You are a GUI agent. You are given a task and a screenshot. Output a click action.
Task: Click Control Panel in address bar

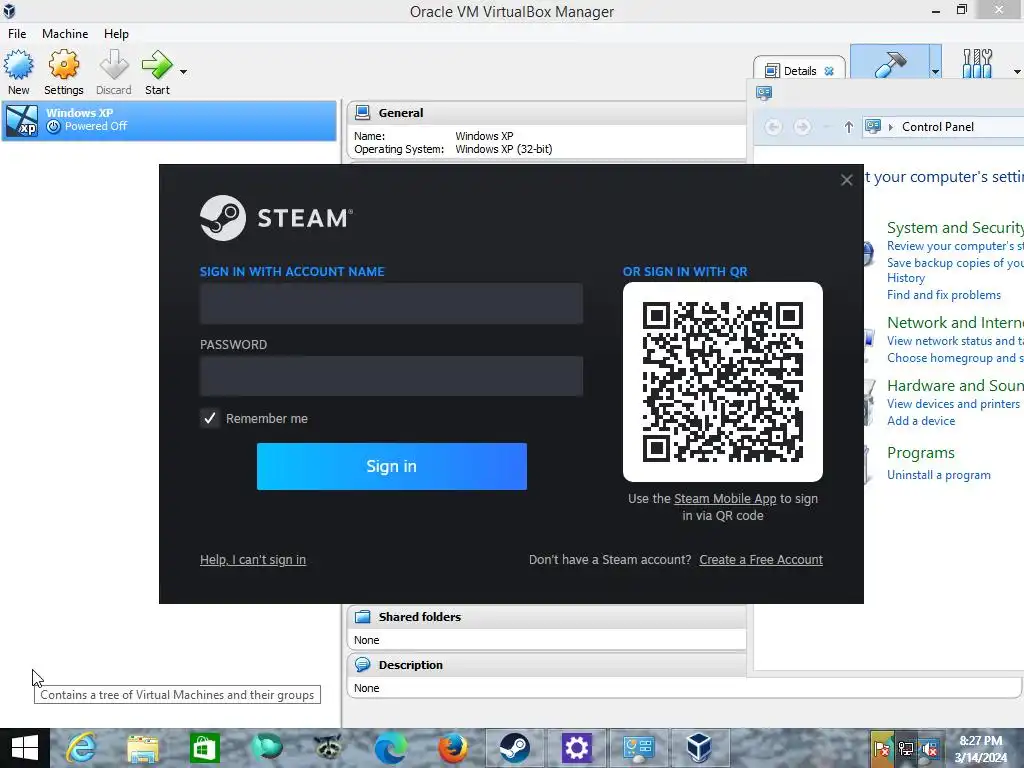[938, 127]
